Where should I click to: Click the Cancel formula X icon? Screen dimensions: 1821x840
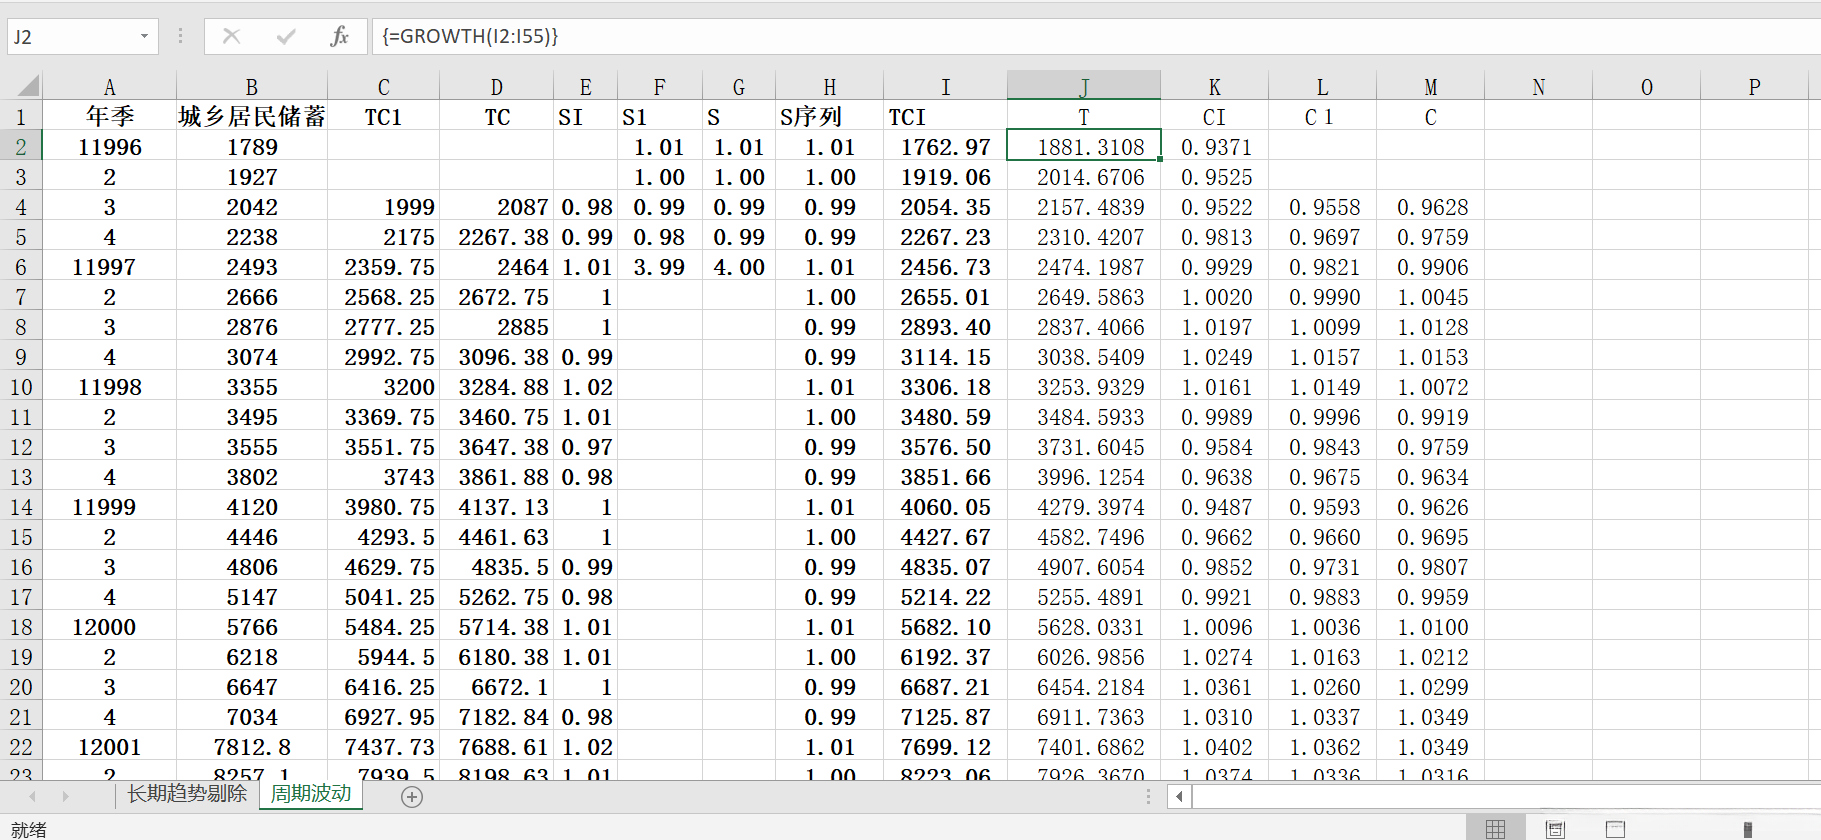coord(231,37)
